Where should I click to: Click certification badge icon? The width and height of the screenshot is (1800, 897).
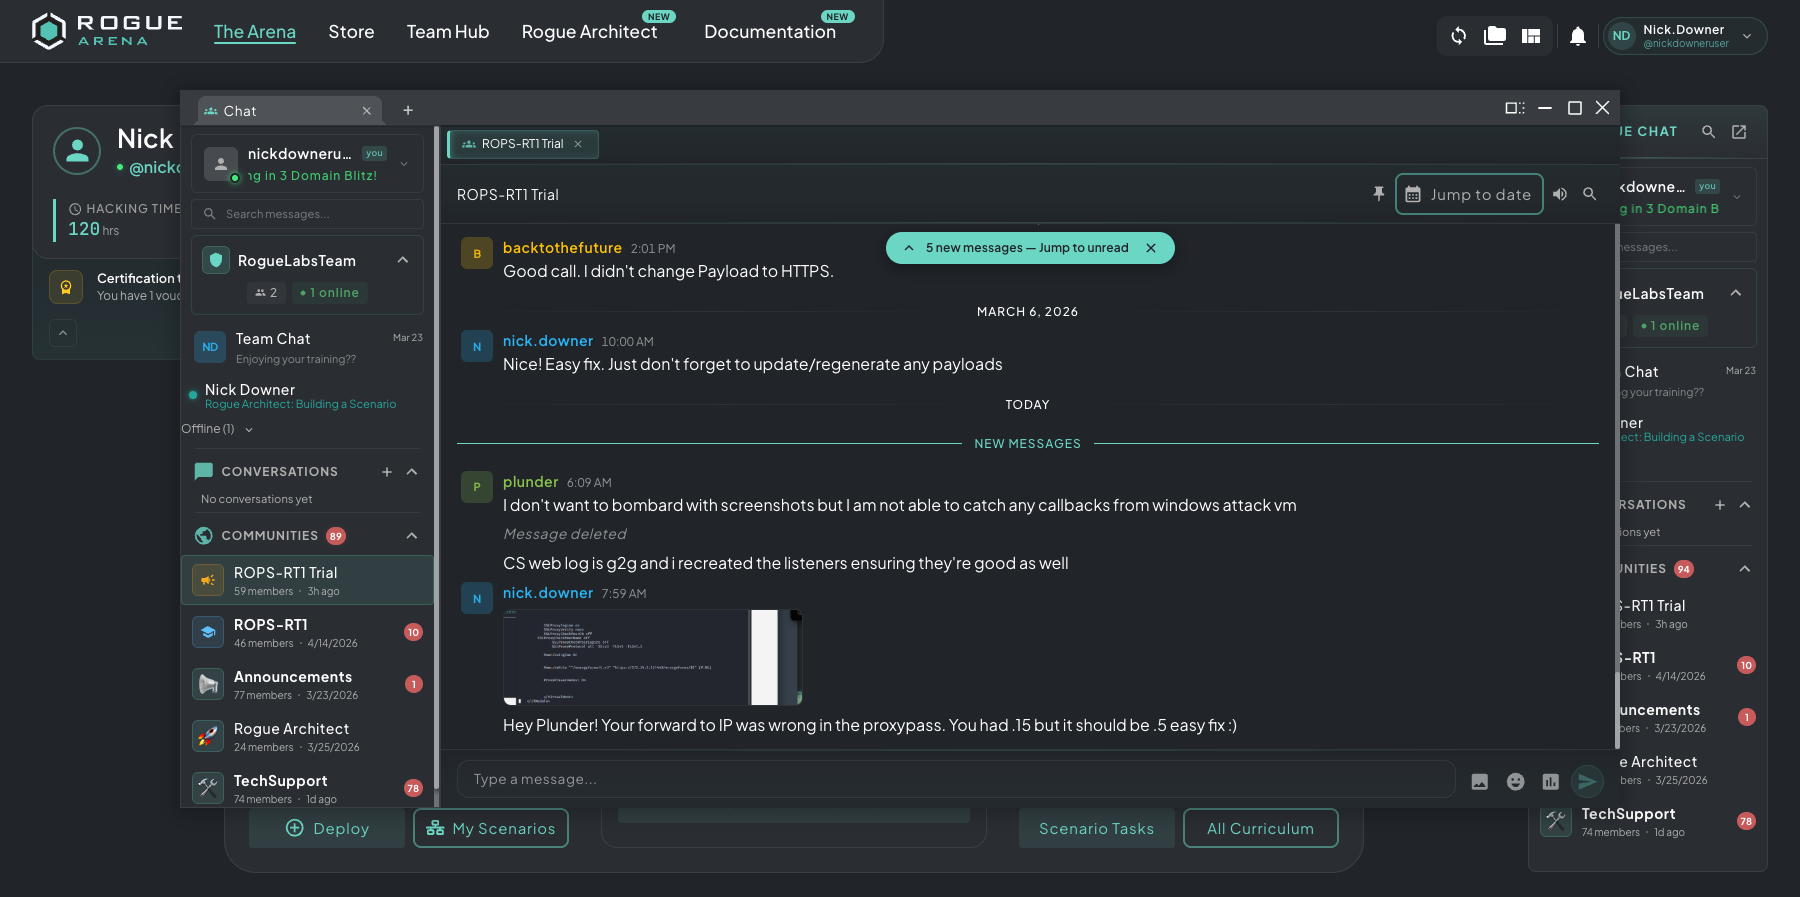coord(66,287)
